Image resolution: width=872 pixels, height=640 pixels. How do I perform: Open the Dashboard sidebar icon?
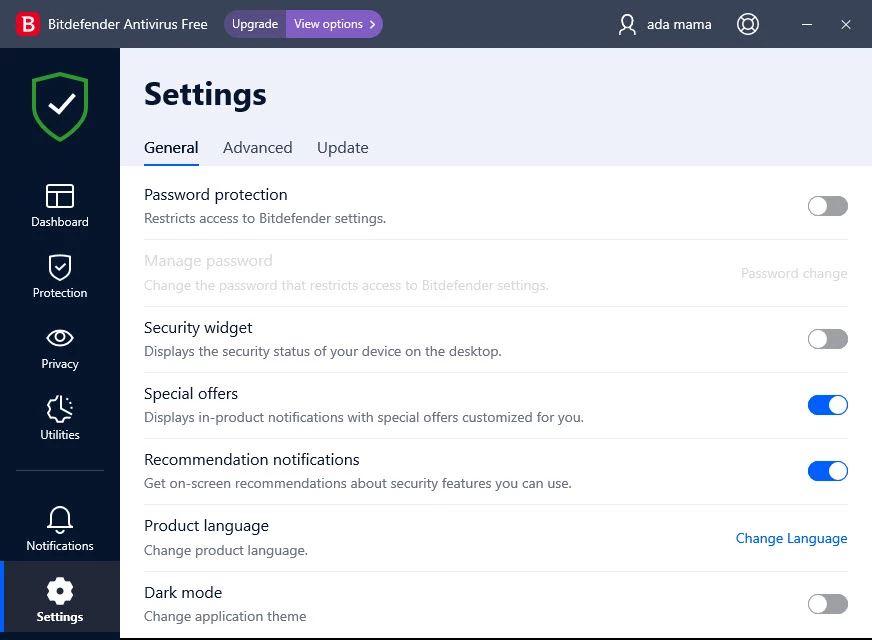[60, 196]
